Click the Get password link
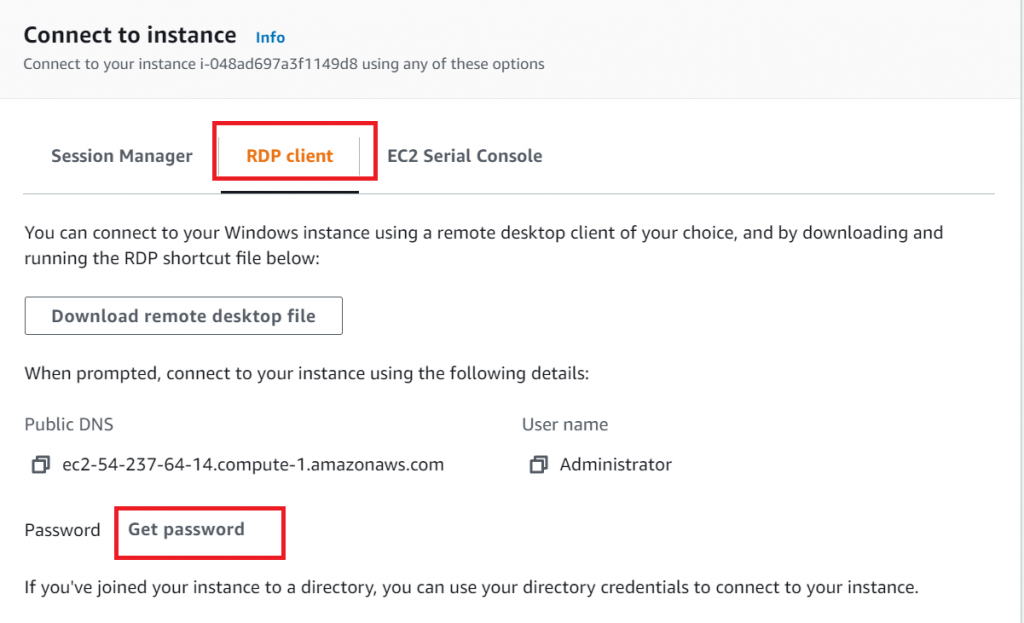The height and width of the screenshot is (623, 1024). pos(186,530)
